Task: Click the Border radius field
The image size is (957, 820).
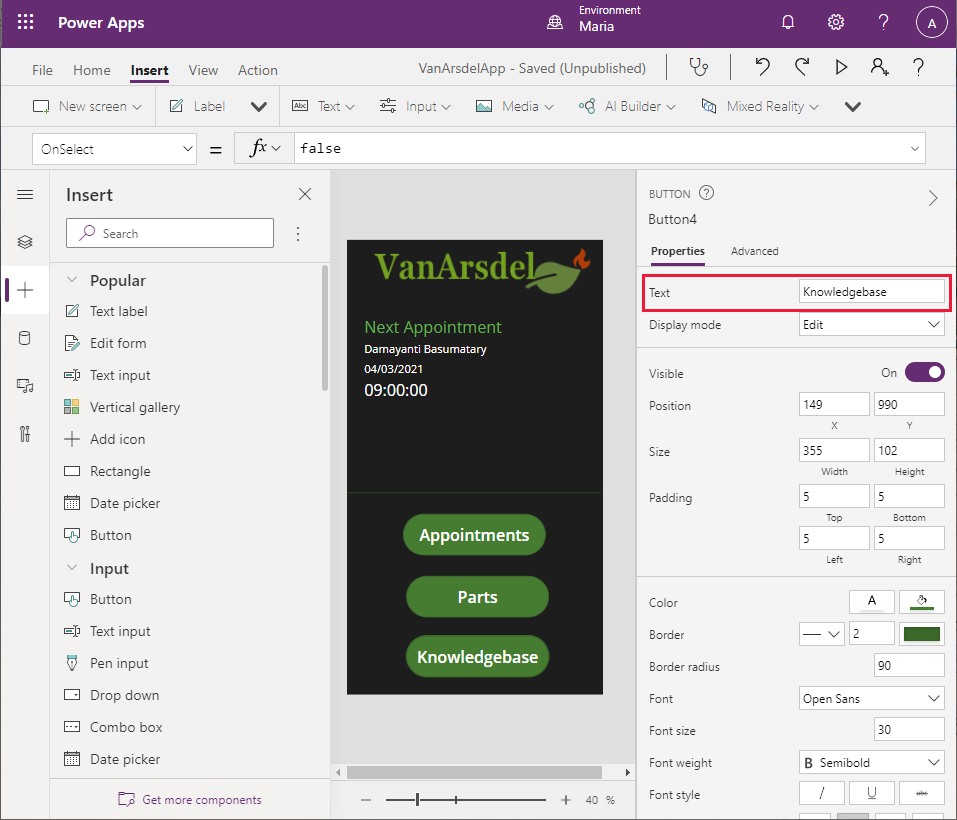Action: tap(909, 666)
